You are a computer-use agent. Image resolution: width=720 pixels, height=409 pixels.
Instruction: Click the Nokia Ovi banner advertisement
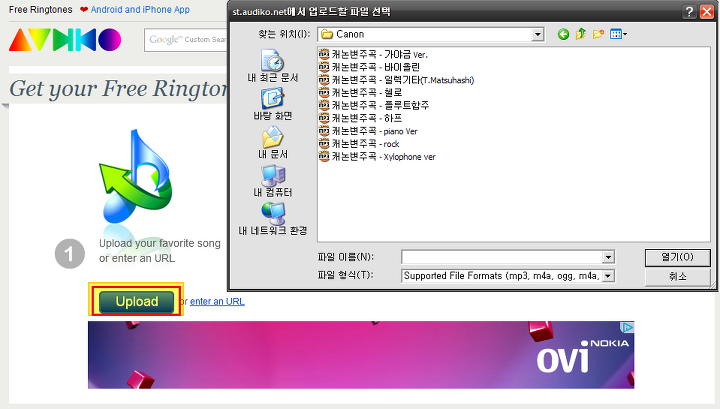[x=361, y=355]
